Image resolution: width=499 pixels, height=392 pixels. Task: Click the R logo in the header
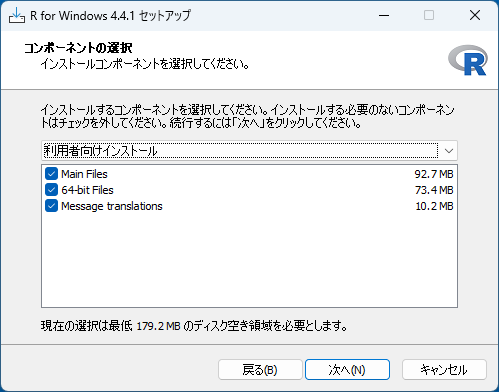tap(468, 60)
